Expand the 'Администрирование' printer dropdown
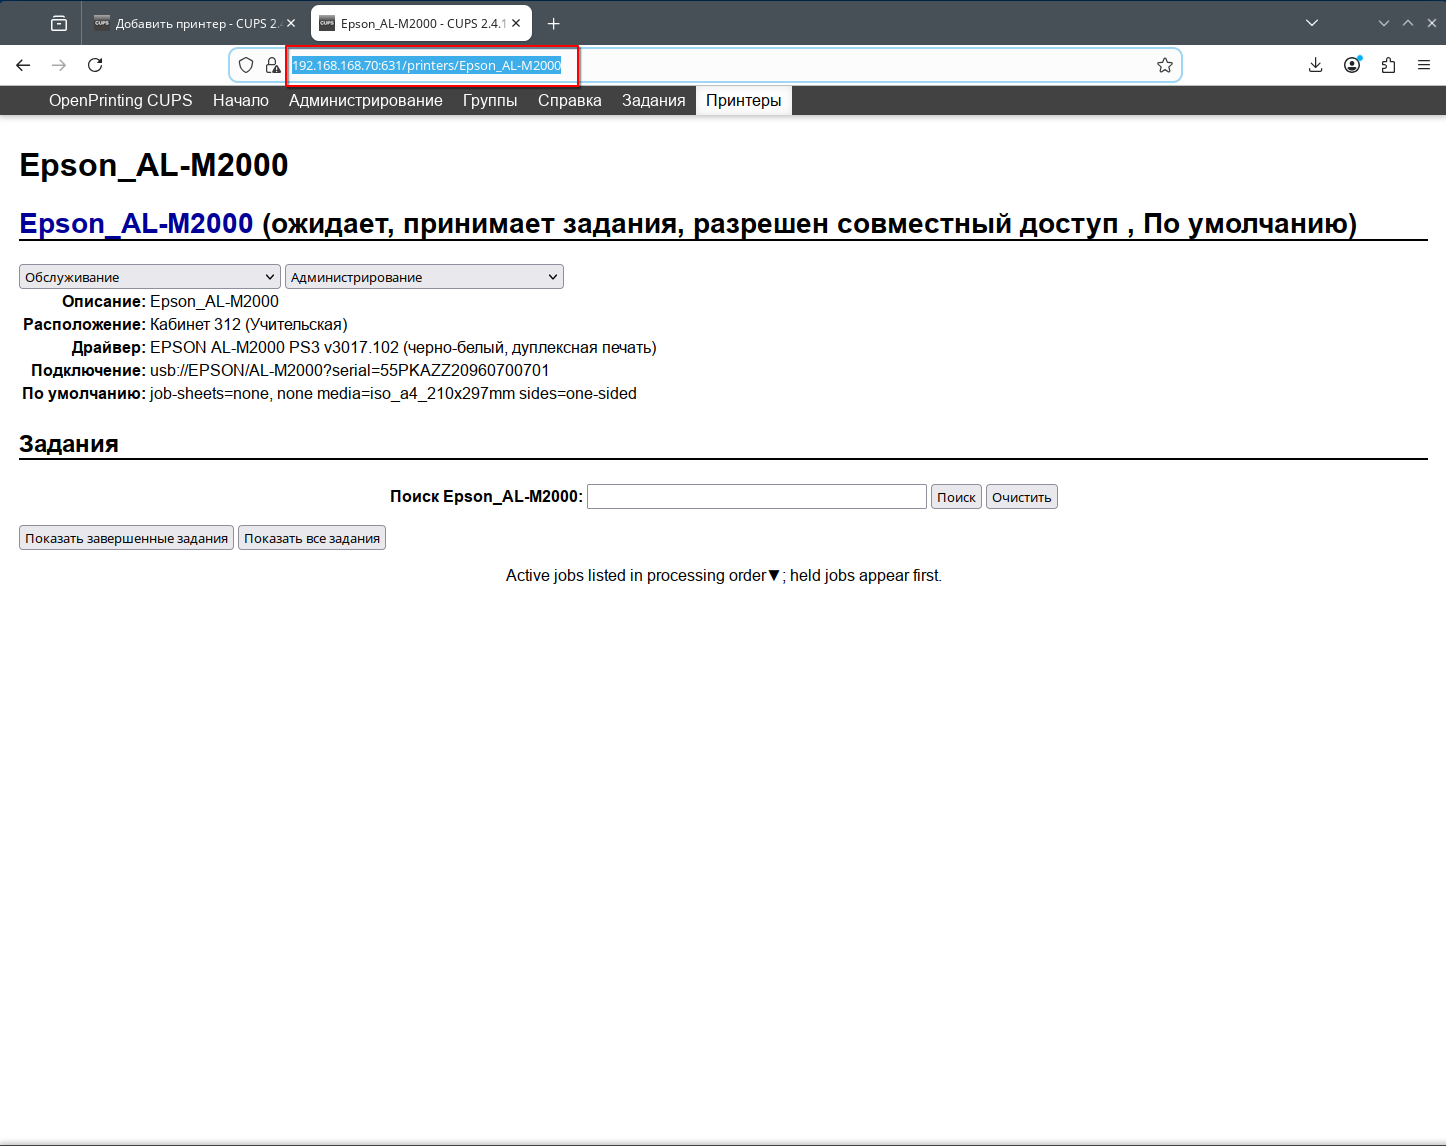The image size is (1446, 1146). [x=424, y=277]
